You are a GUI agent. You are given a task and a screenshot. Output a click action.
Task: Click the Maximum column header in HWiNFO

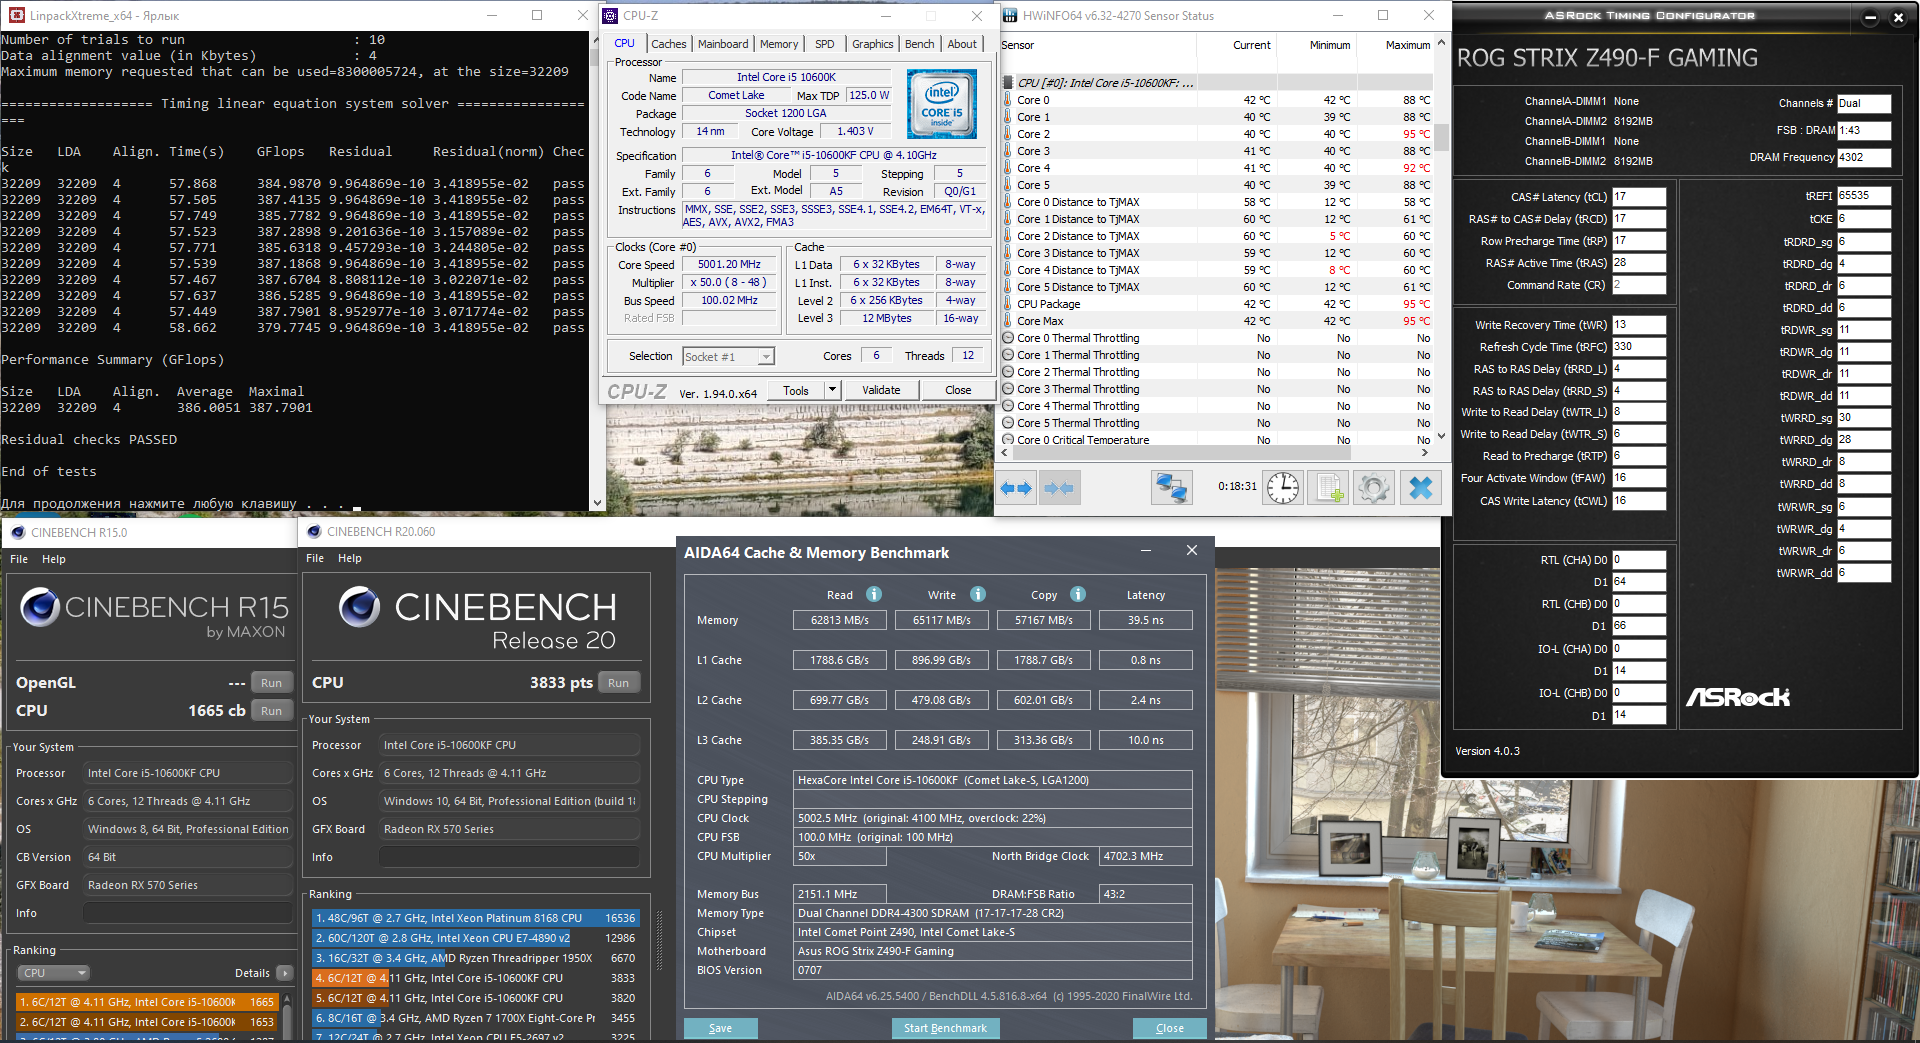(1407, 45)
